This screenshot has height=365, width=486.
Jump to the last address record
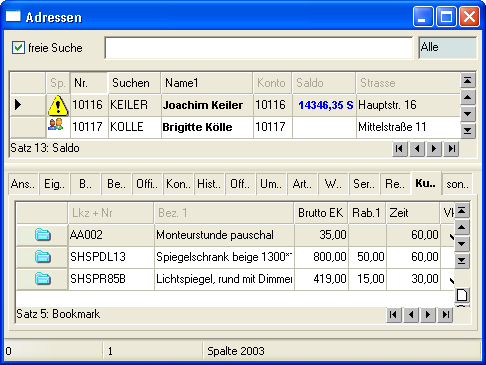(451, 149)
